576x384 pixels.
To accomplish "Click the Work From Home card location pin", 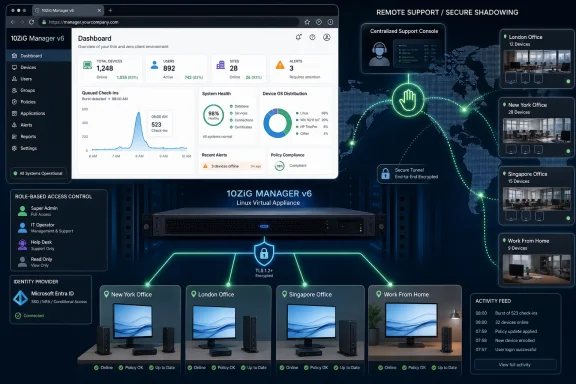I will pyautogui.click(x=379, y=294).
